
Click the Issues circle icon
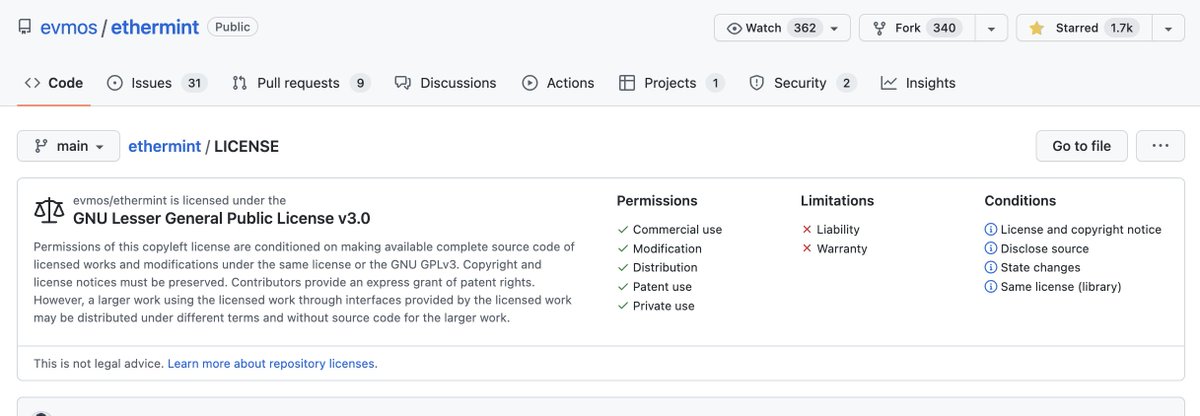click(x=115, y=83)
